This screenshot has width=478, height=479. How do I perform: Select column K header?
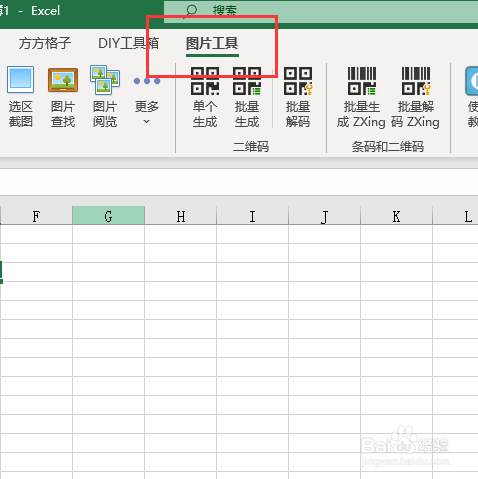pyautogui.click(x=396, y=216)
